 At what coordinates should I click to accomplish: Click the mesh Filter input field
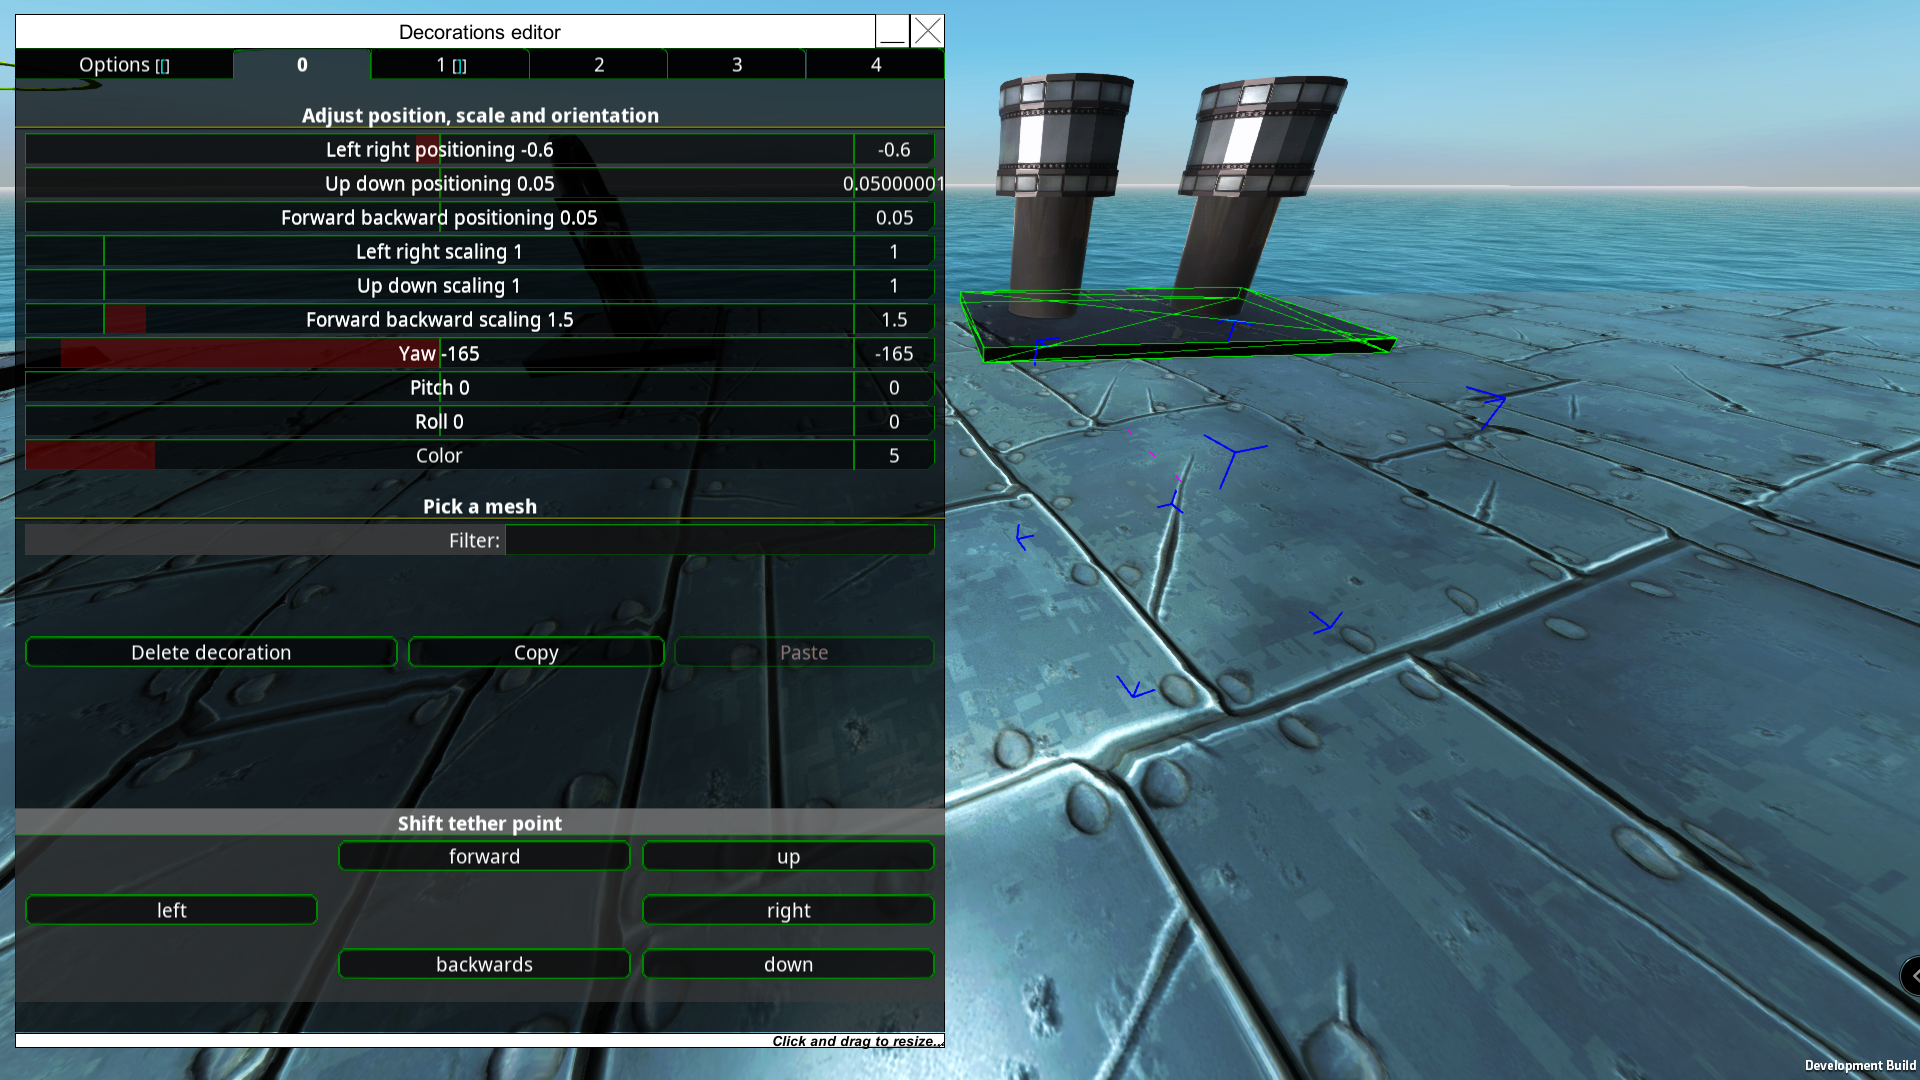(x=720, y=540)
